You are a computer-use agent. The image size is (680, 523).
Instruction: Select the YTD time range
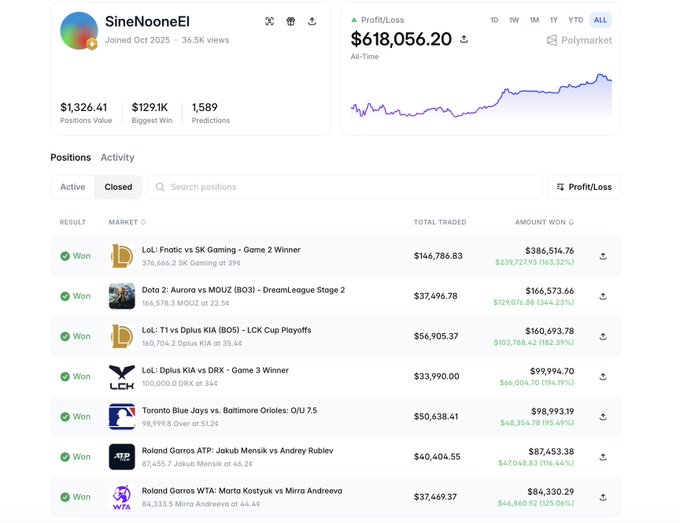point(575,20)
